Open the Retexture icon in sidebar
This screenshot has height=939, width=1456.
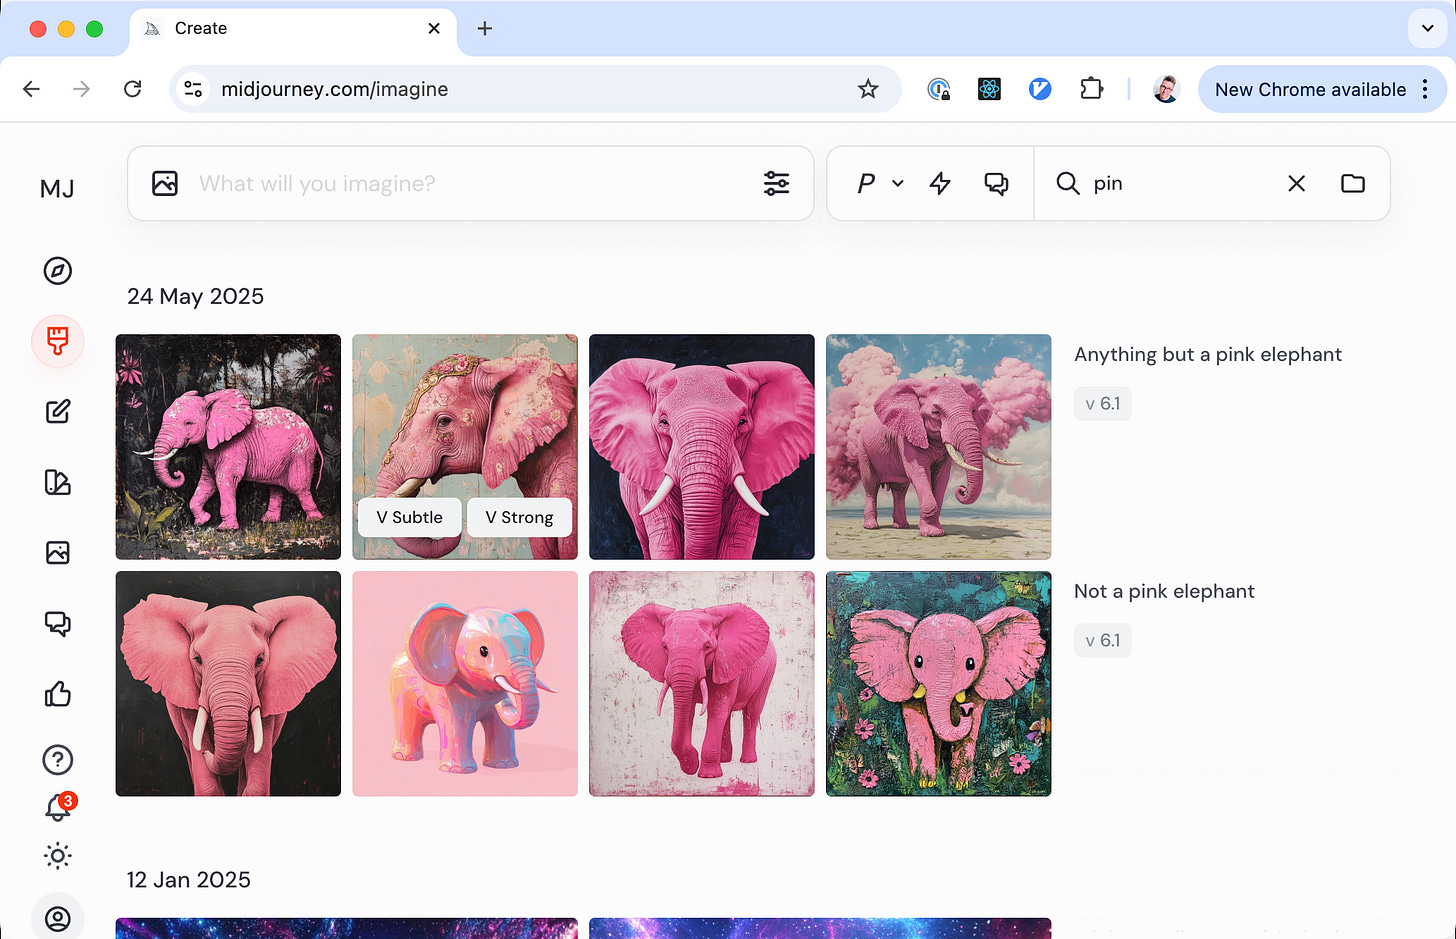58,482
